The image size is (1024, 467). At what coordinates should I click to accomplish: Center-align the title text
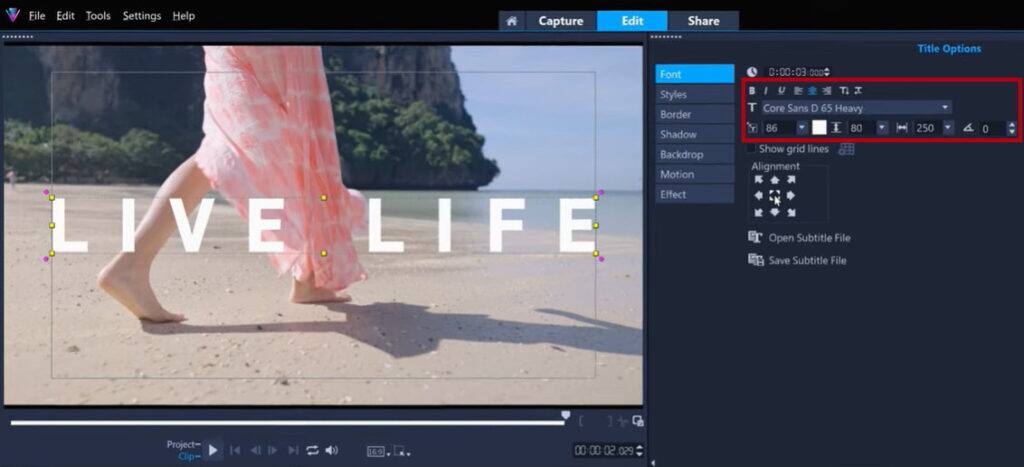tap(812, 91)
